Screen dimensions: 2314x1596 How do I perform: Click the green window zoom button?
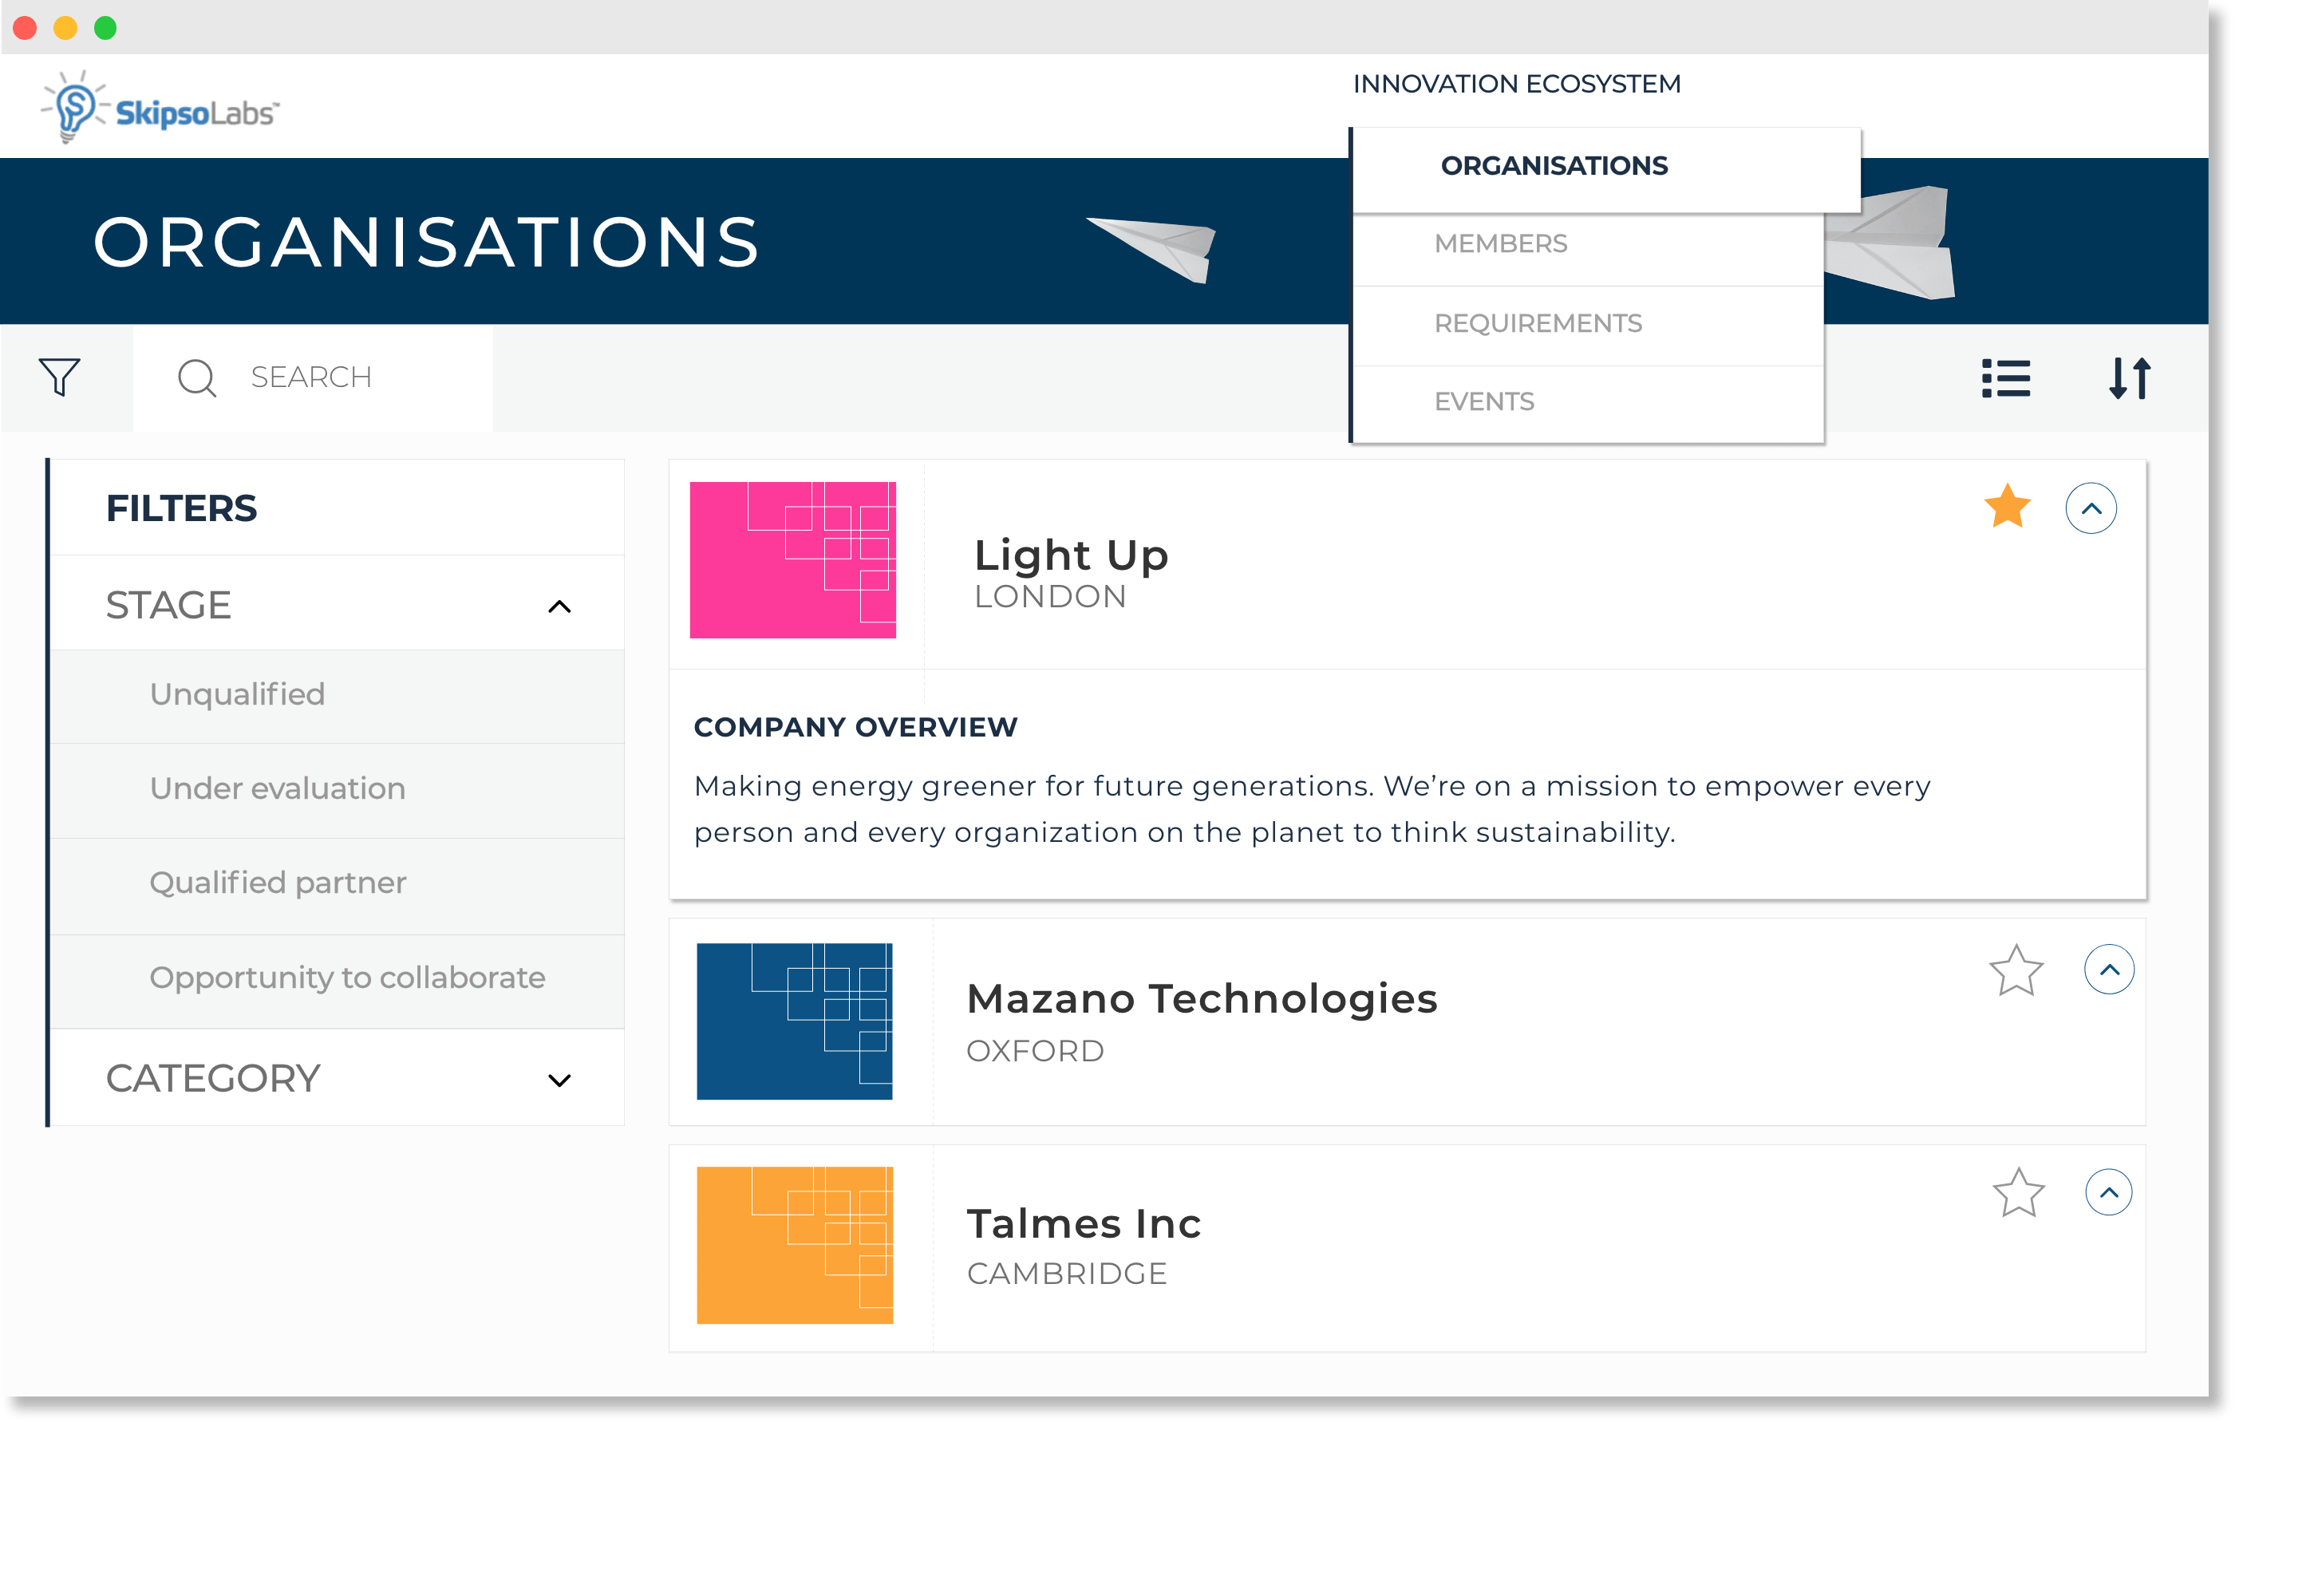click(x=105, y=28)
